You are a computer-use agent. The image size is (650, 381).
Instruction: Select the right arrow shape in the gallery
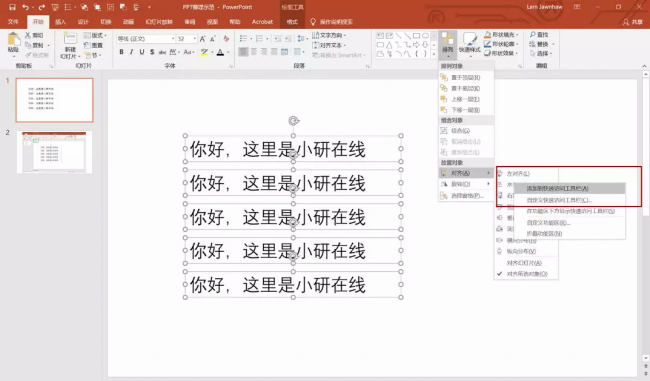(416, 45)
